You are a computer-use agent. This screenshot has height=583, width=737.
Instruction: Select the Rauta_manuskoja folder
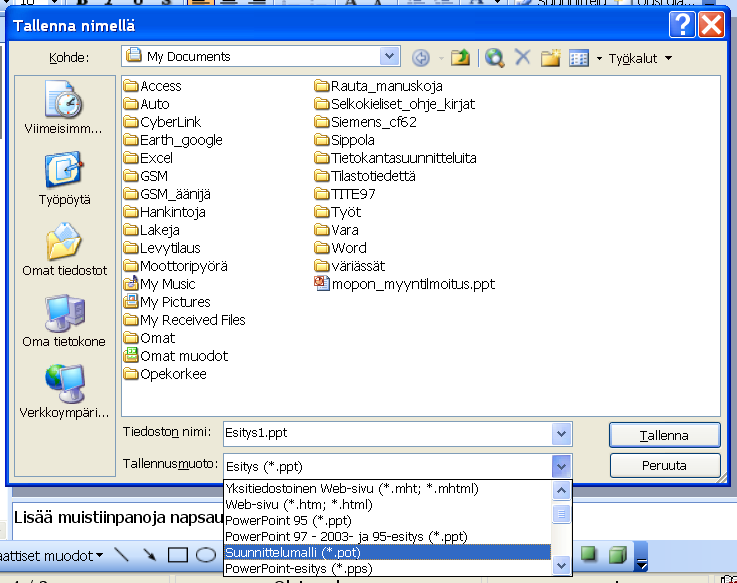(379, 86)
